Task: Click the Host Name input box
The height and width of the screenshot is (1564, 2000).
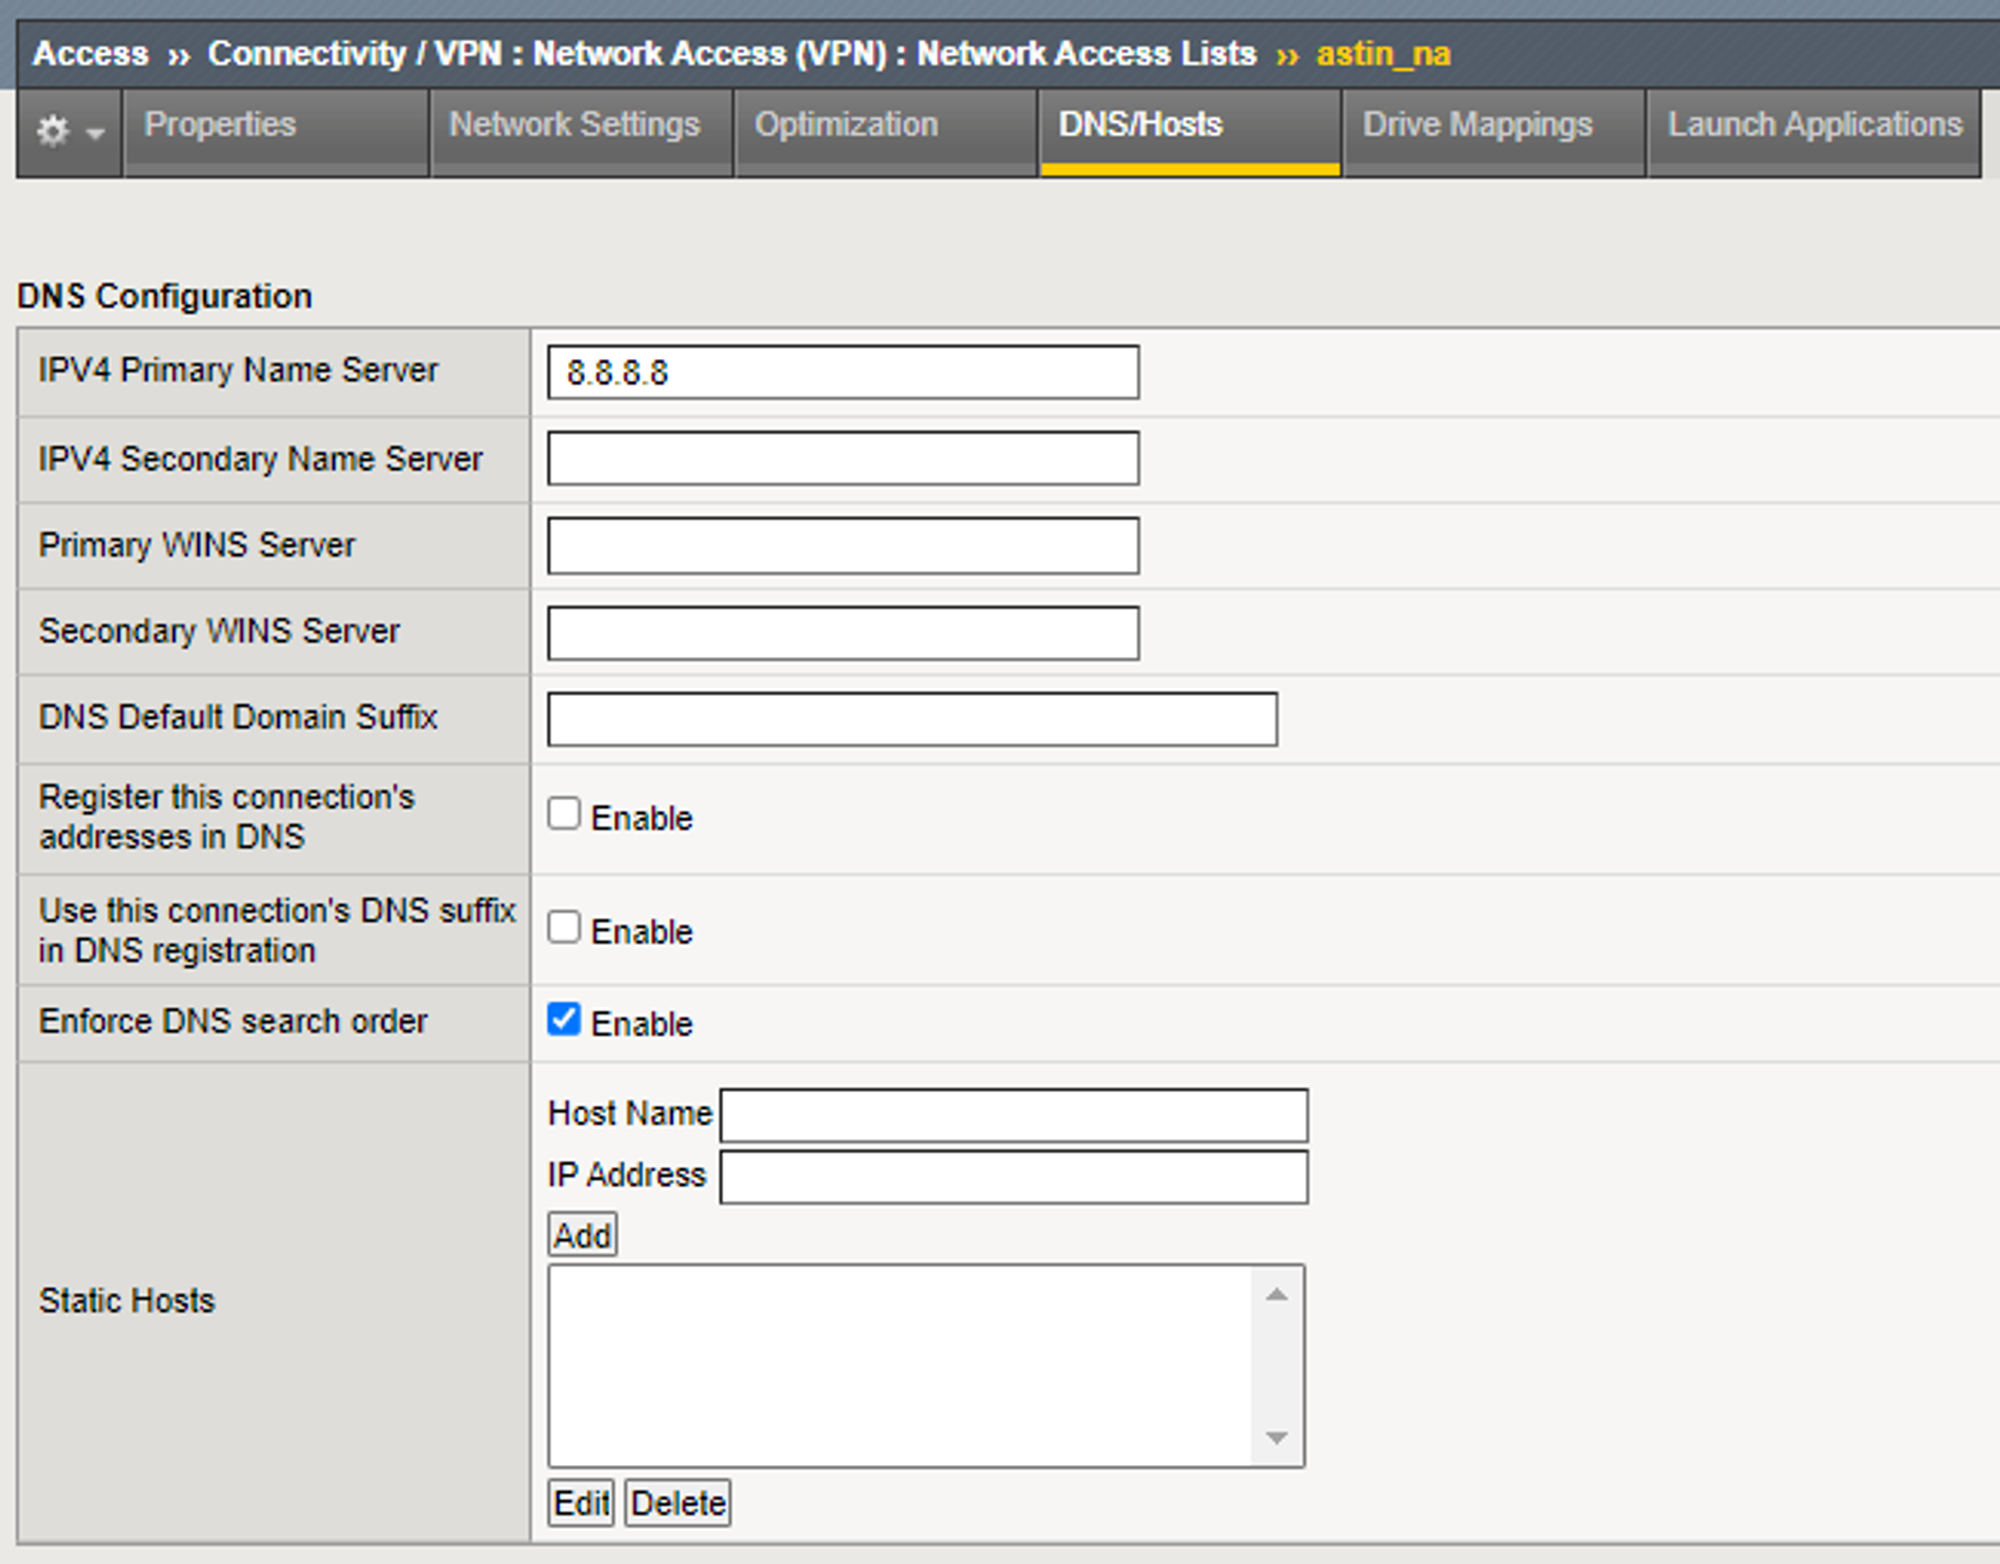Action: coord(1013,1116)
